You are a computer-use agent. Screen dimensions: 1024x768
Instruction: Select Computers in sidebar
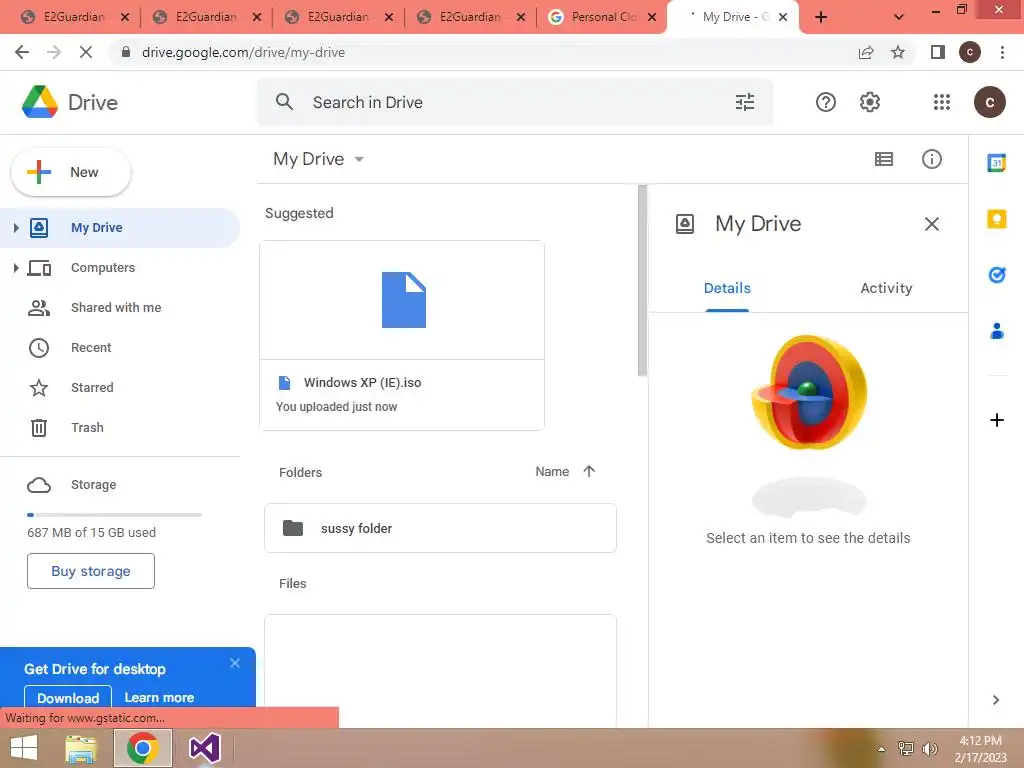point(103,268)
